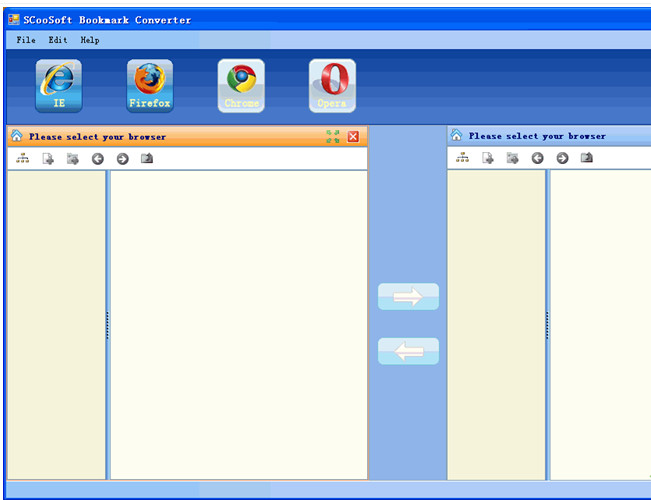Screen dimensions: 651x500
Task: Open the File menu
Action: 26,40
